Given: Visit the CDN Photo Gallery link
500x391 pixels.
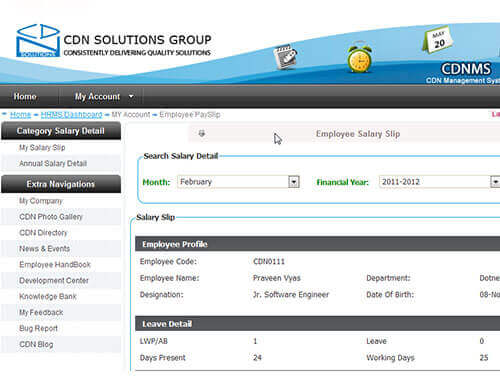Looking at the screenshot, I should (x=51, y=217).
